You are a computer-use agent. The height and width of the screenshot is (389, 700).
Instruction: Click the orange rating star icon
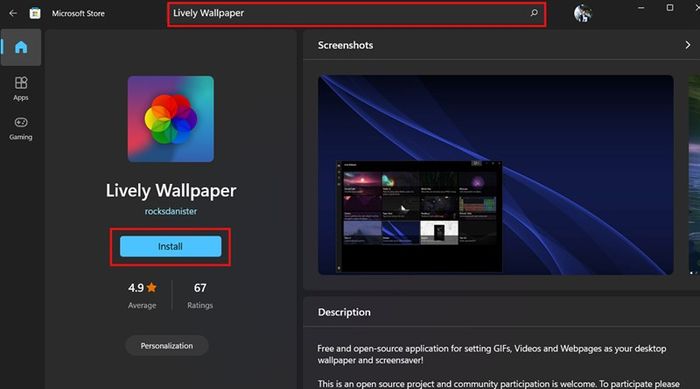pos(152,287)
